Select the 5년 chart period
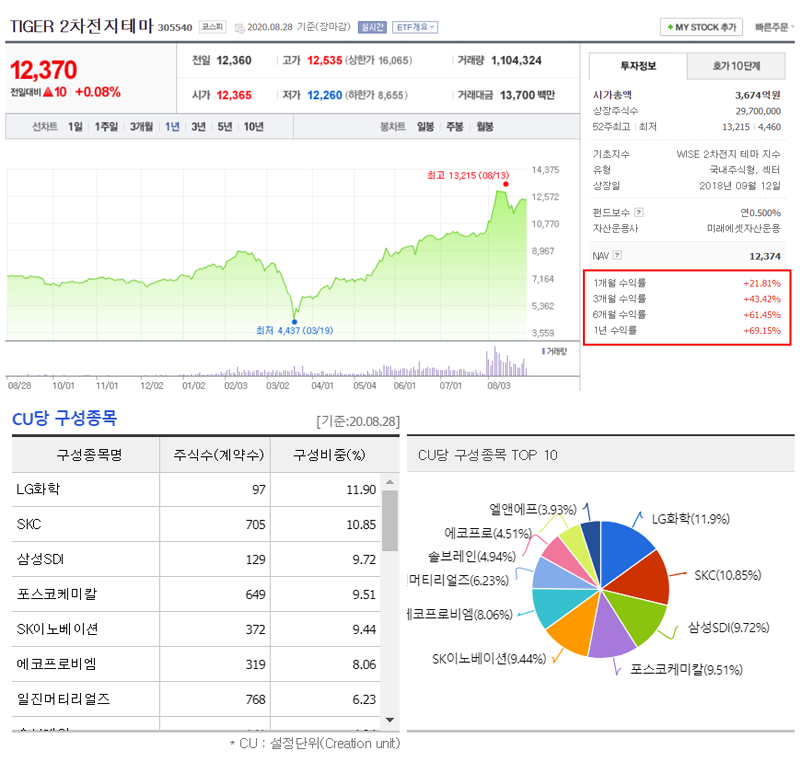 [x=224, y=126]
